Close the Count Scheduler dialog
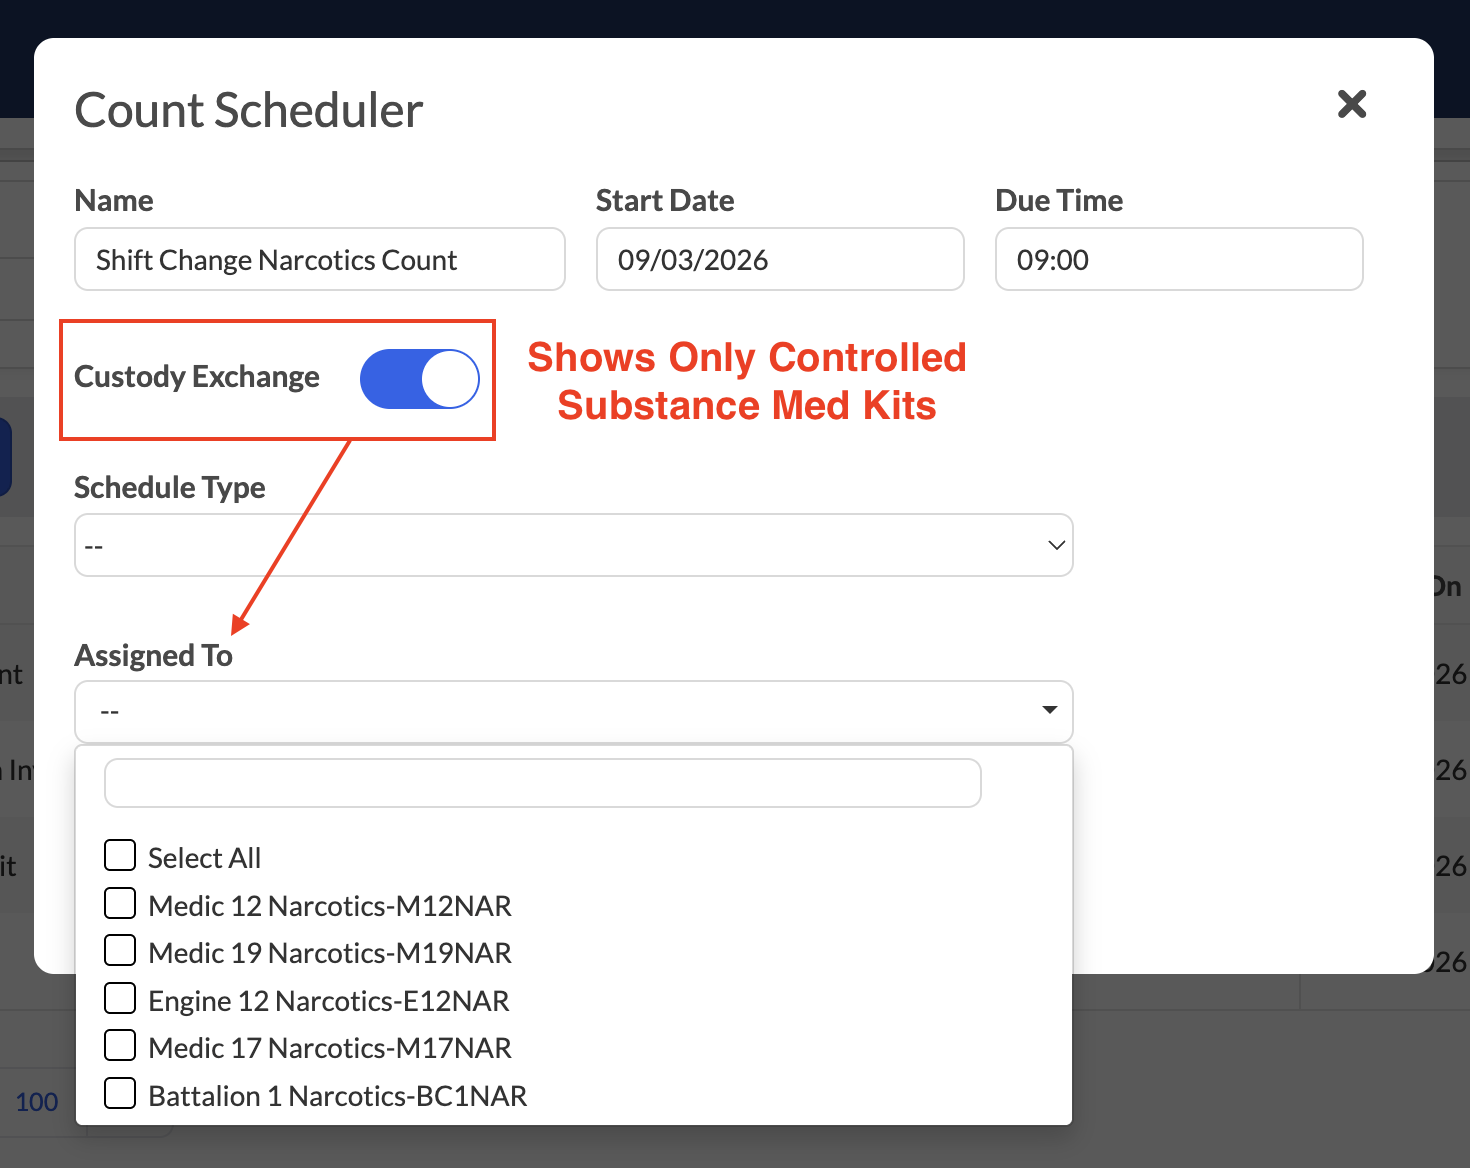Image resolution: width=1470 pixels, height=1168 pixels. click(x=1352, y=103)
